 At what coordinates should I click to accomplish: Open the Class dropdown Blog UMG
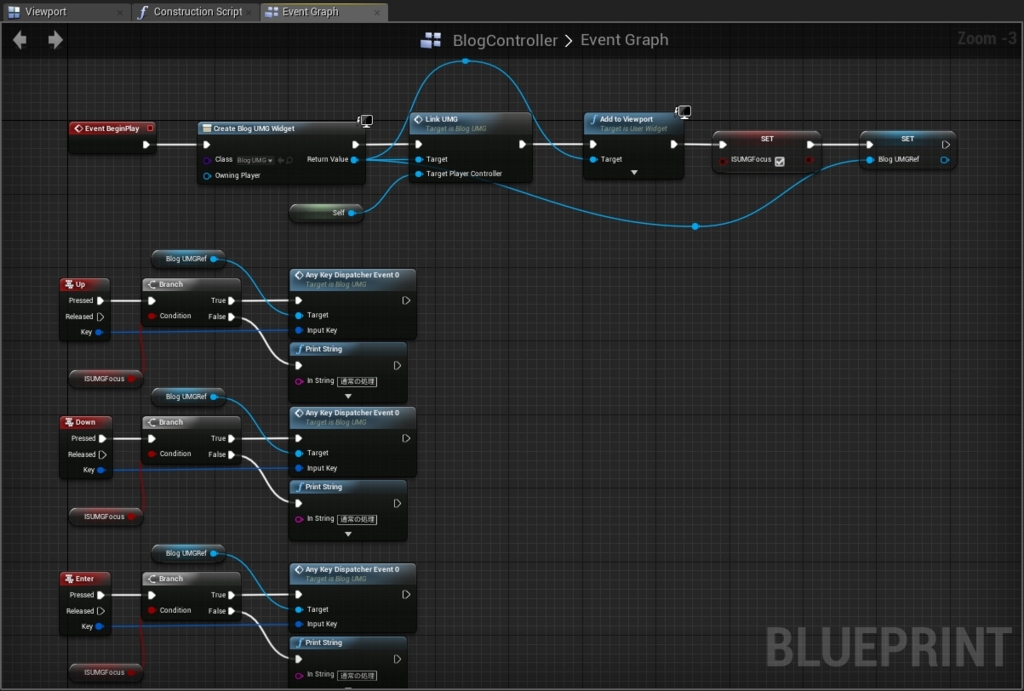(255, 160)
